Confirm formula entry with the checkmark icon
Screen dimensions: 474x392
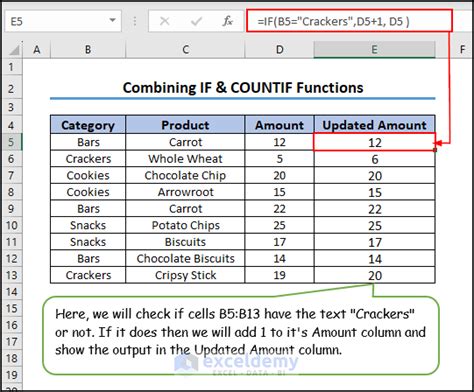196,21
